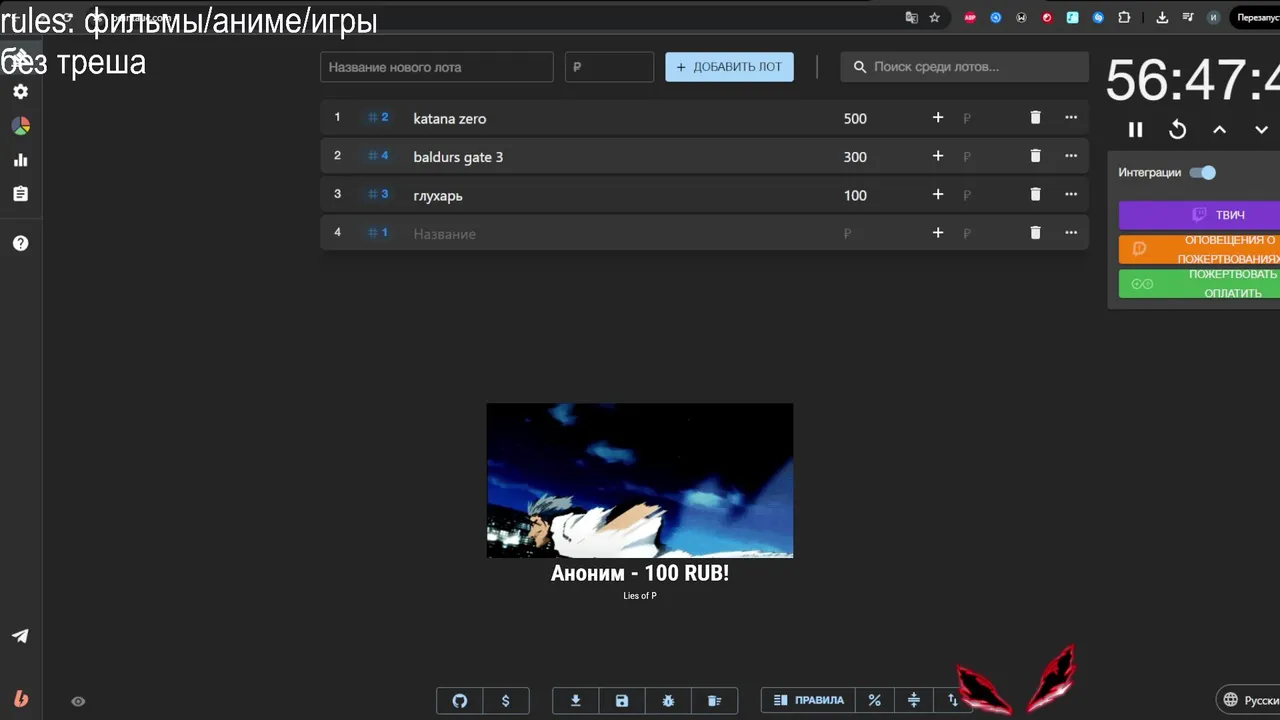This screenshot has height=720, width=1280.
Task: Click the 300 amount of baldurs gate 3
Action: point(855,157)
